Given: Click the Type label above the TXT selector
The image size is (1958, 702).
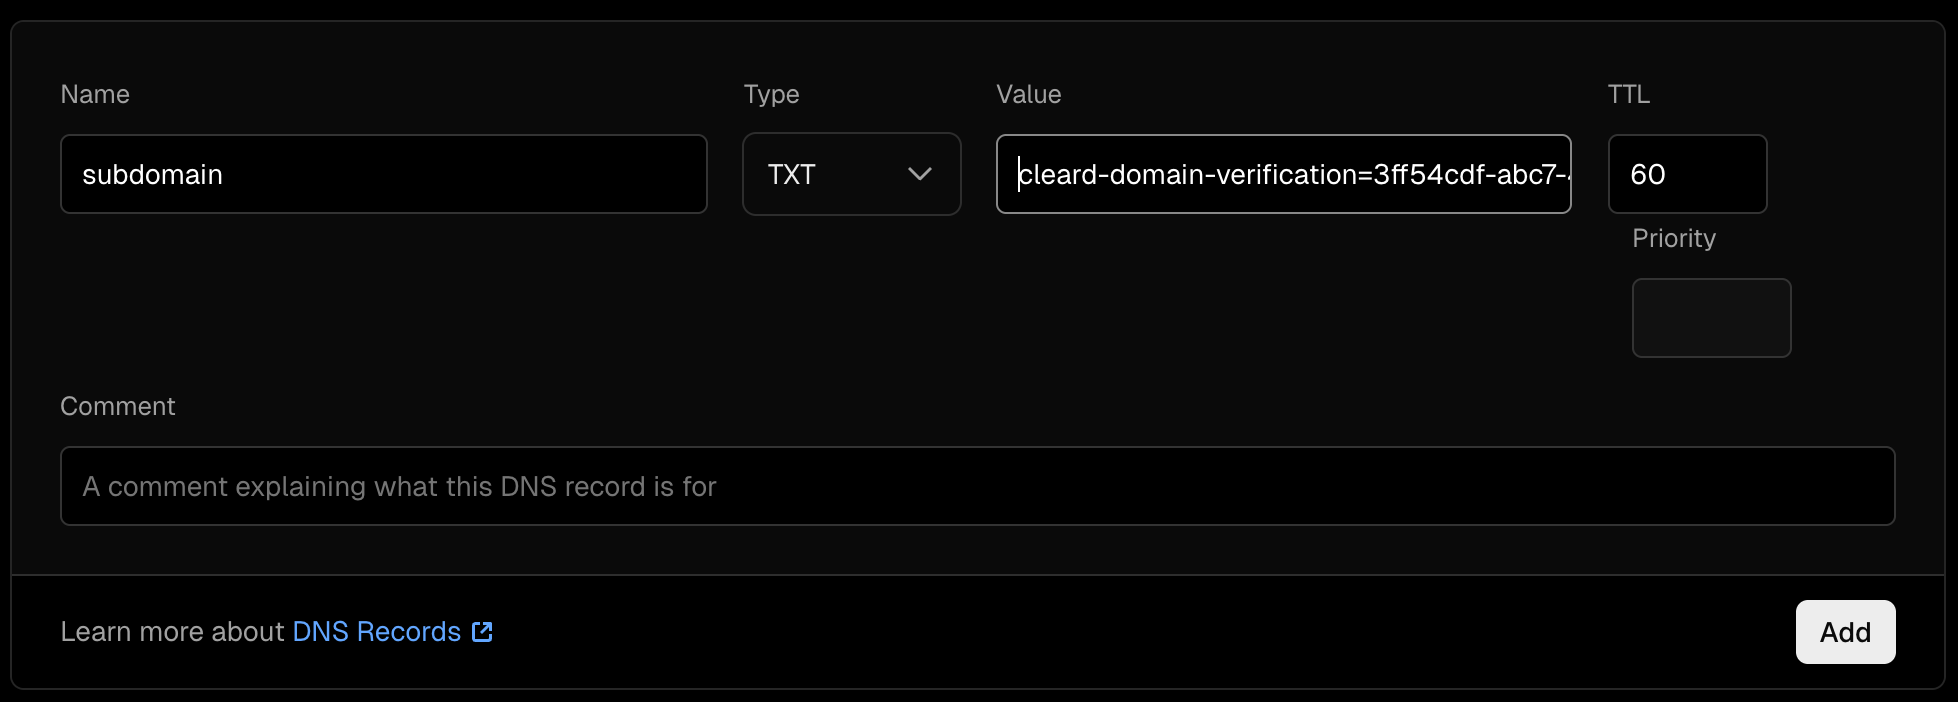Looking at the screenshot, I should [771, 94].
